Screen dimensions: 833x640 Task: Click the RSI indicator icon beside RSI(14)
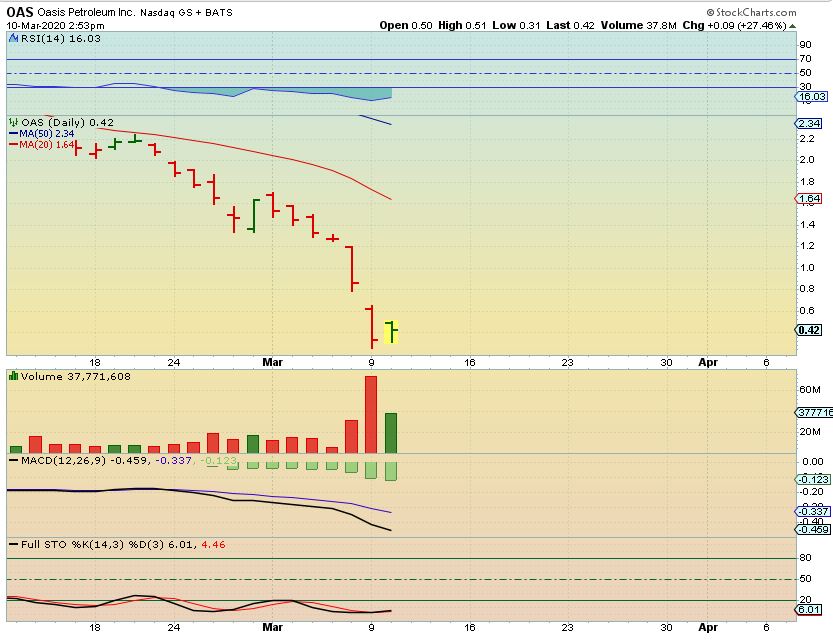click(x=14, y=38)
